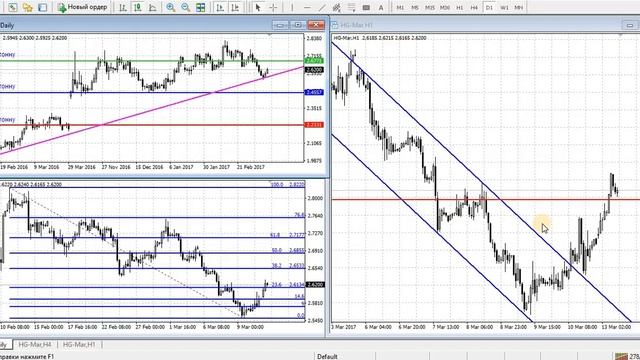Click the red 2.2331 price label

(314, 124)
